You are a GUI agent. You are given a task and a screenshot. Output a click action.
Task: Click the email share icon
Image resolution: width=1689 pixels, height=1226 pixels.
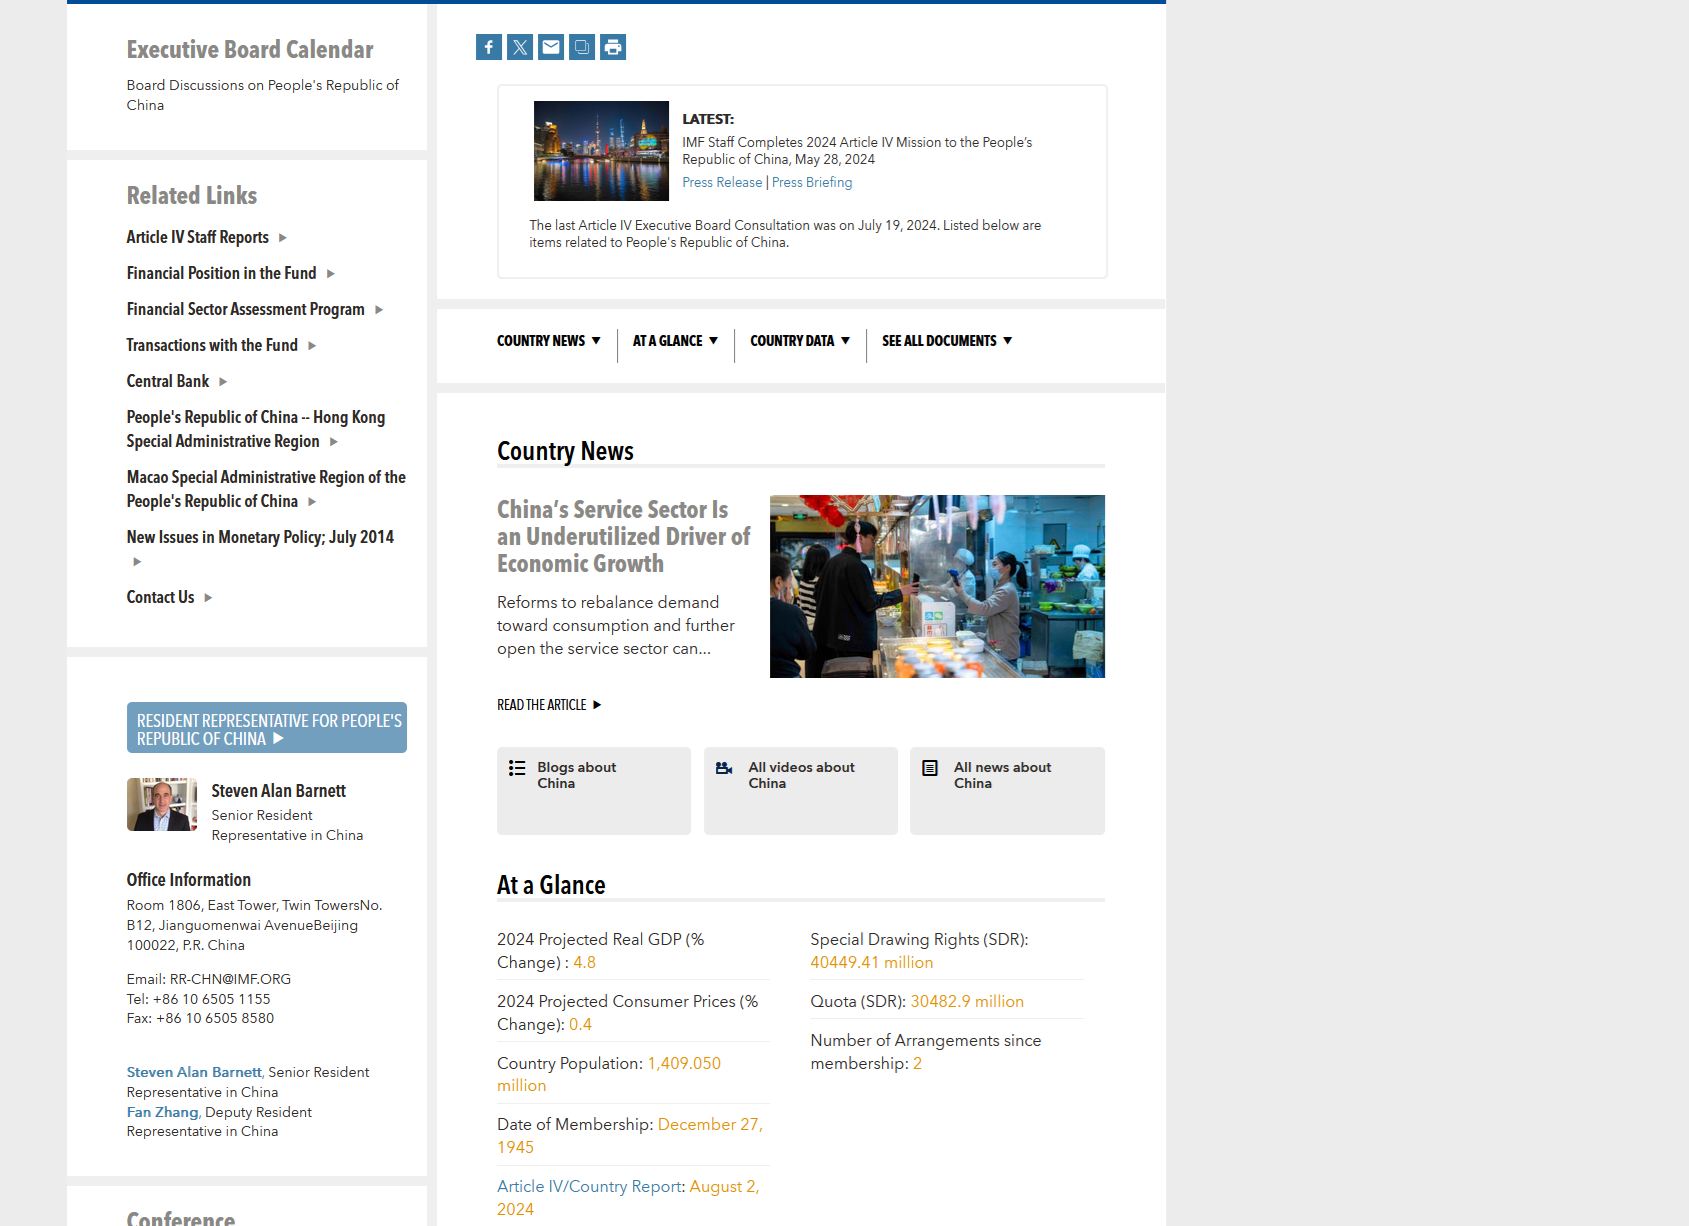point(551,47)
